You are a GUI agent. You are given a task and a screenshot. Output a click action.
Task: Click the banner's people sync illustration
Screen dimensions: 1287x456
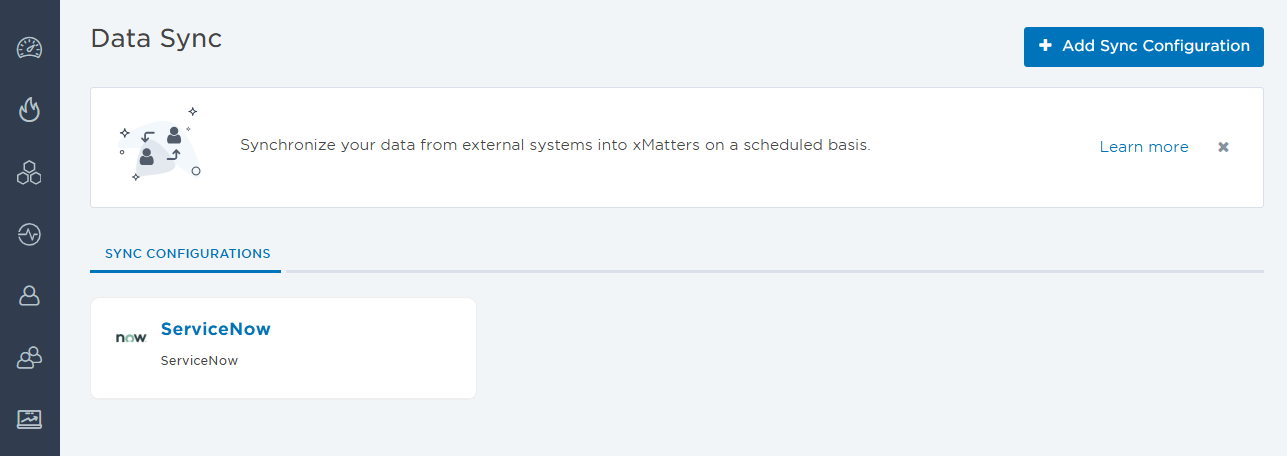158,147
